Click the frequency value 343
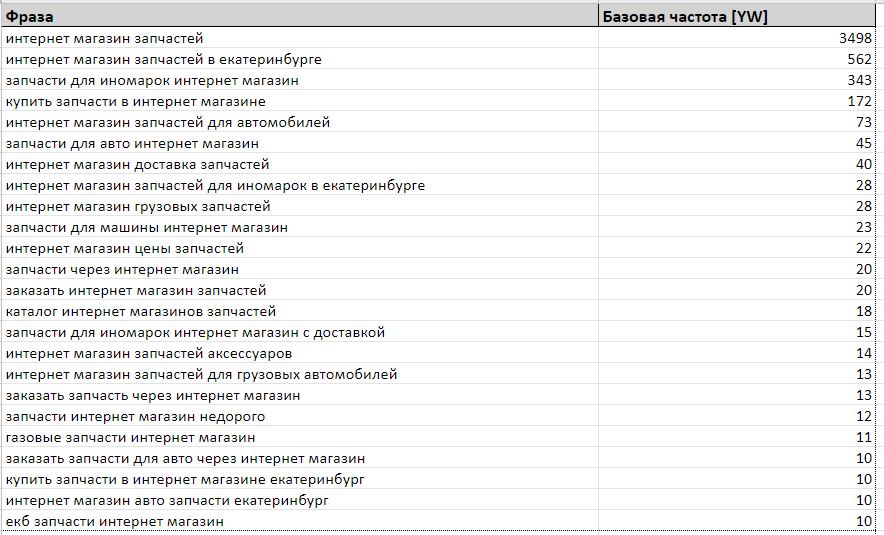 [859, 80]
